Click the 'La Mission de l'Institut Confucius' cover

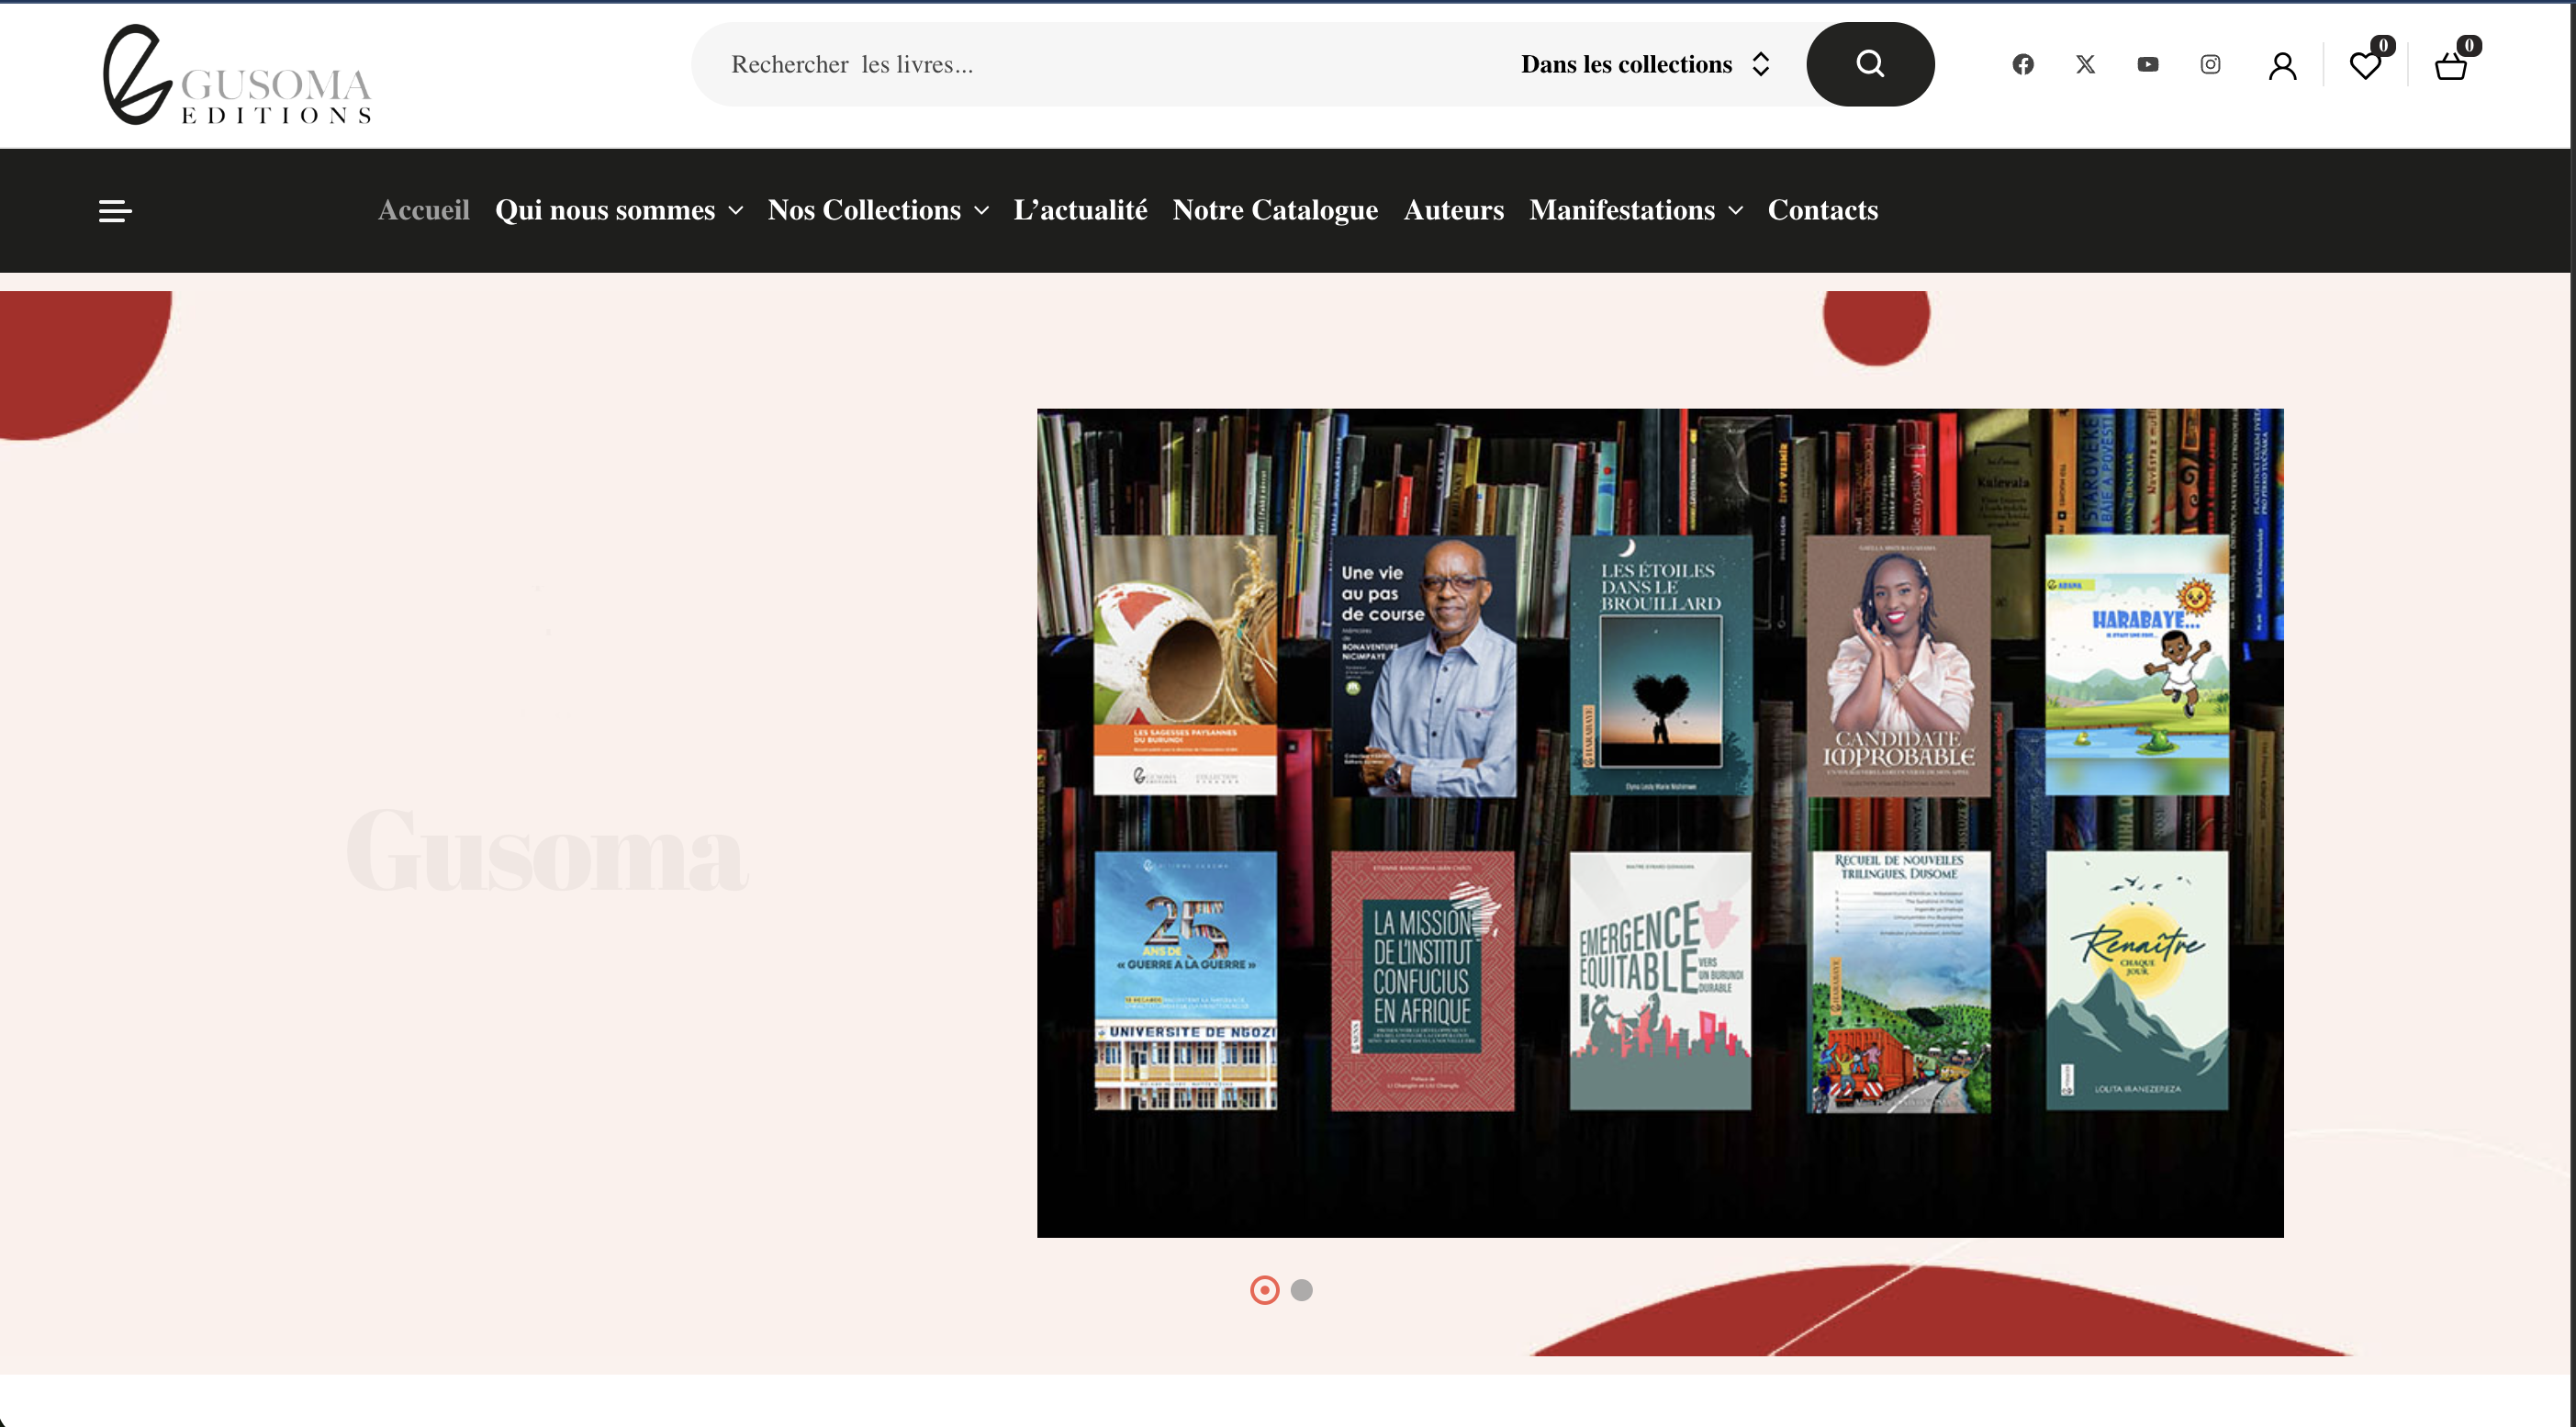click(x=1423, y=981)
